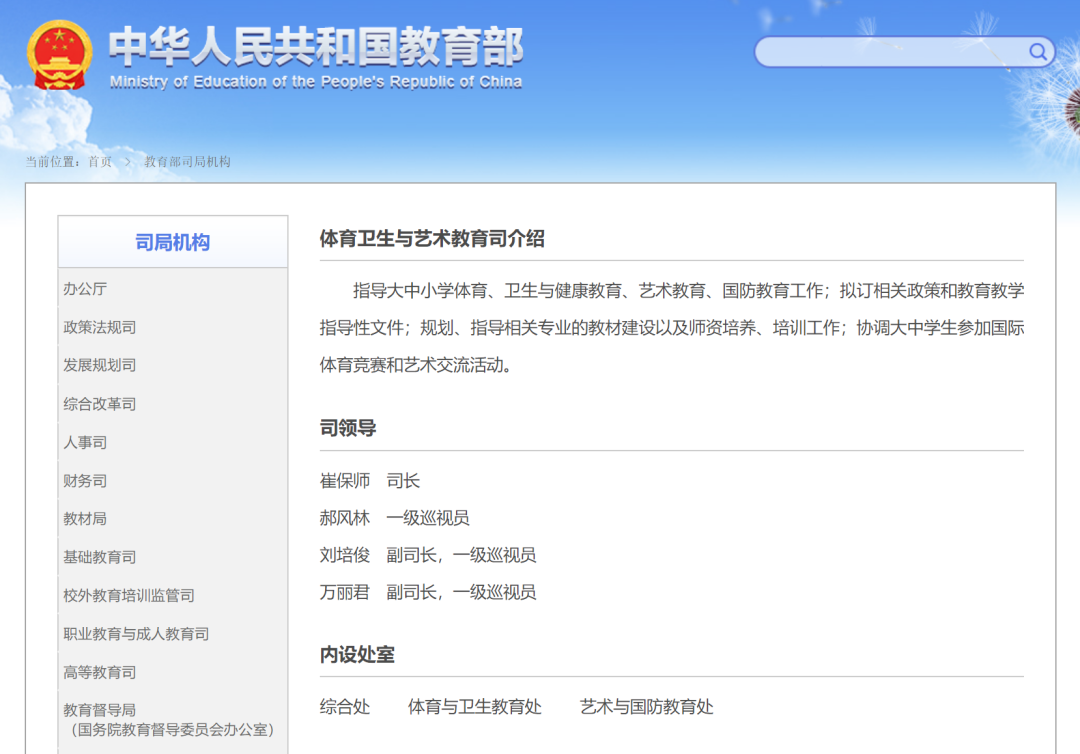Open 发展规划司 sidebar entry
Screen dimensions: 1080x754
[x=100, y=365]
